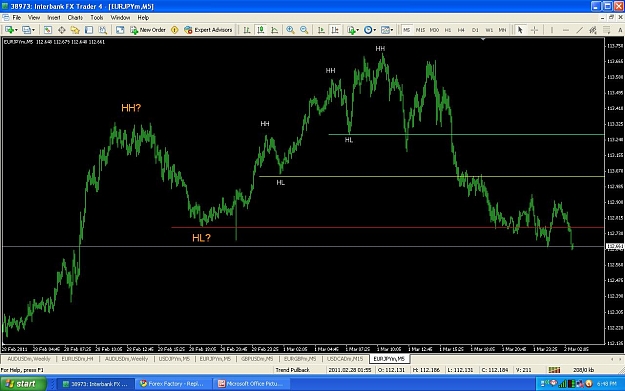Image resolution: width=625 pixels, height=391 pixels.
Task: Click the Periods clock icon
Action: [368, 30]
